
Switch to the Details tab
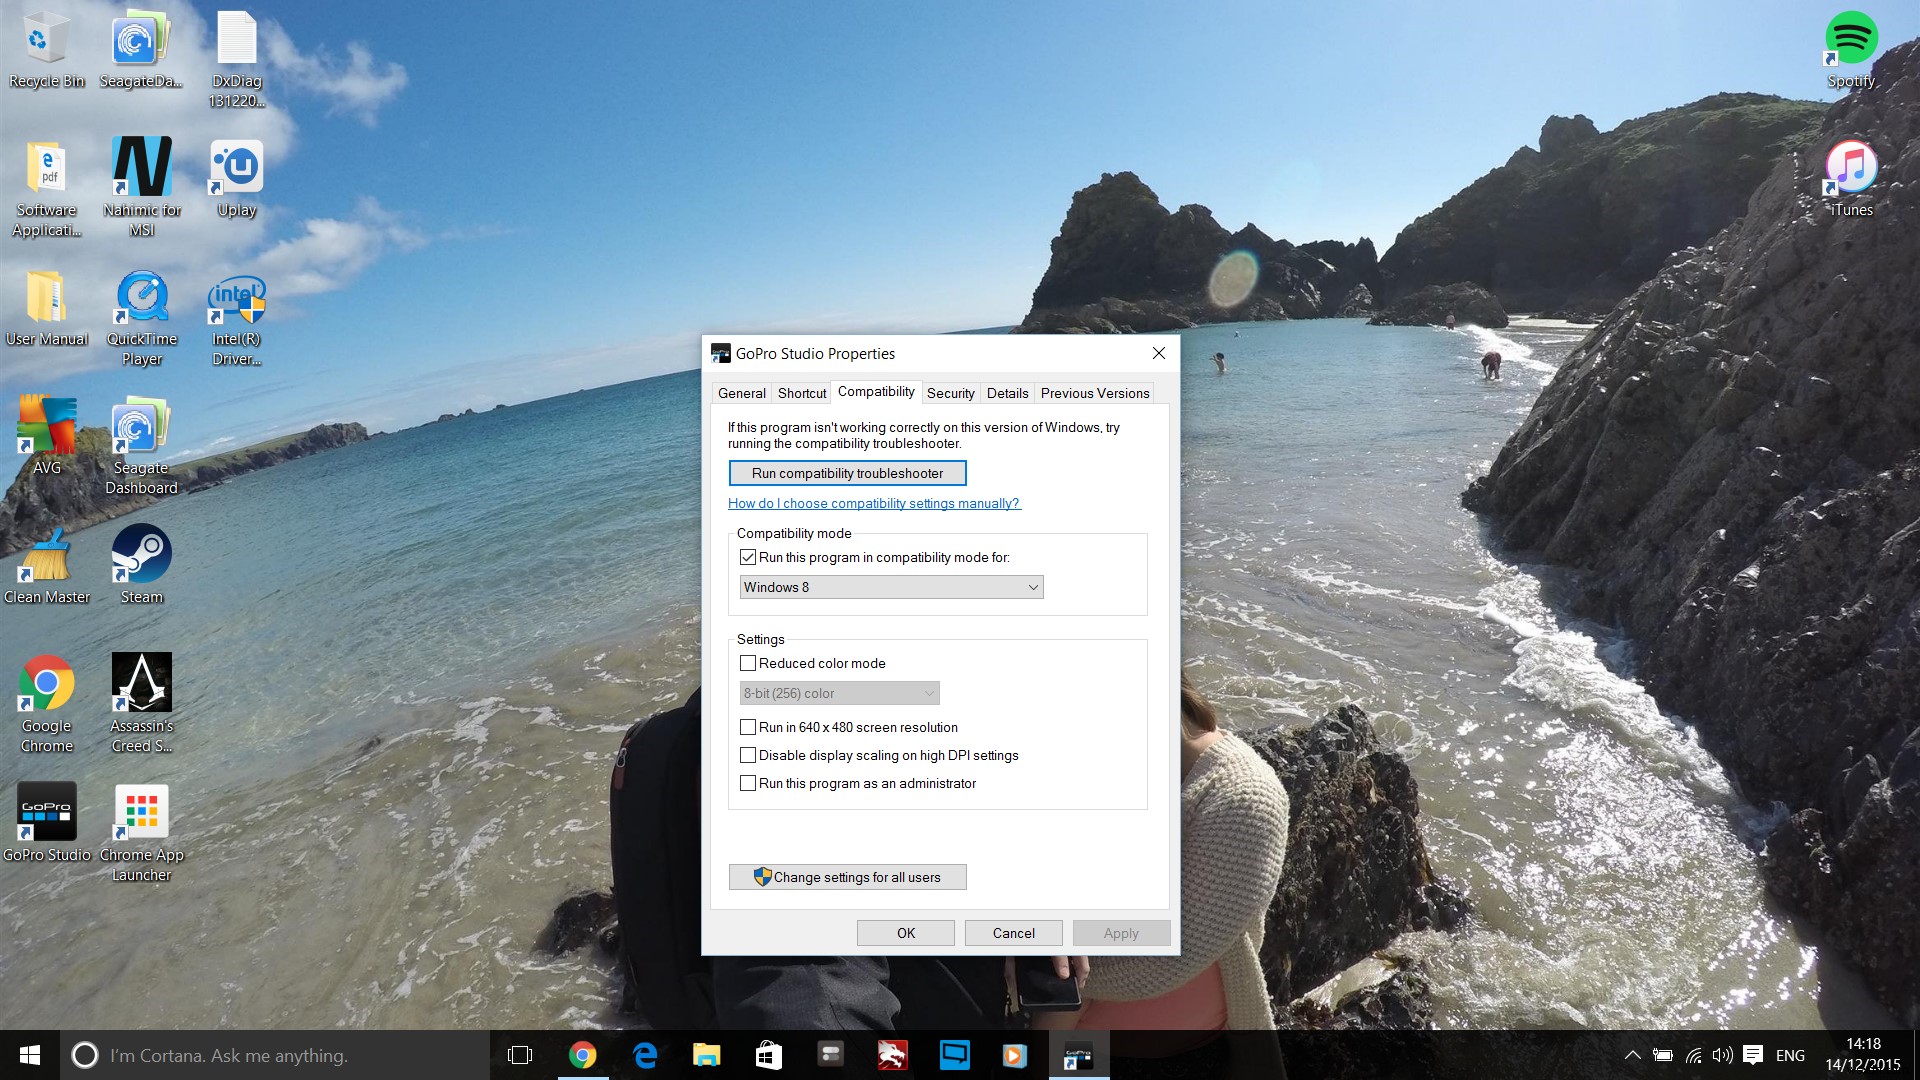click(1006, 393)
